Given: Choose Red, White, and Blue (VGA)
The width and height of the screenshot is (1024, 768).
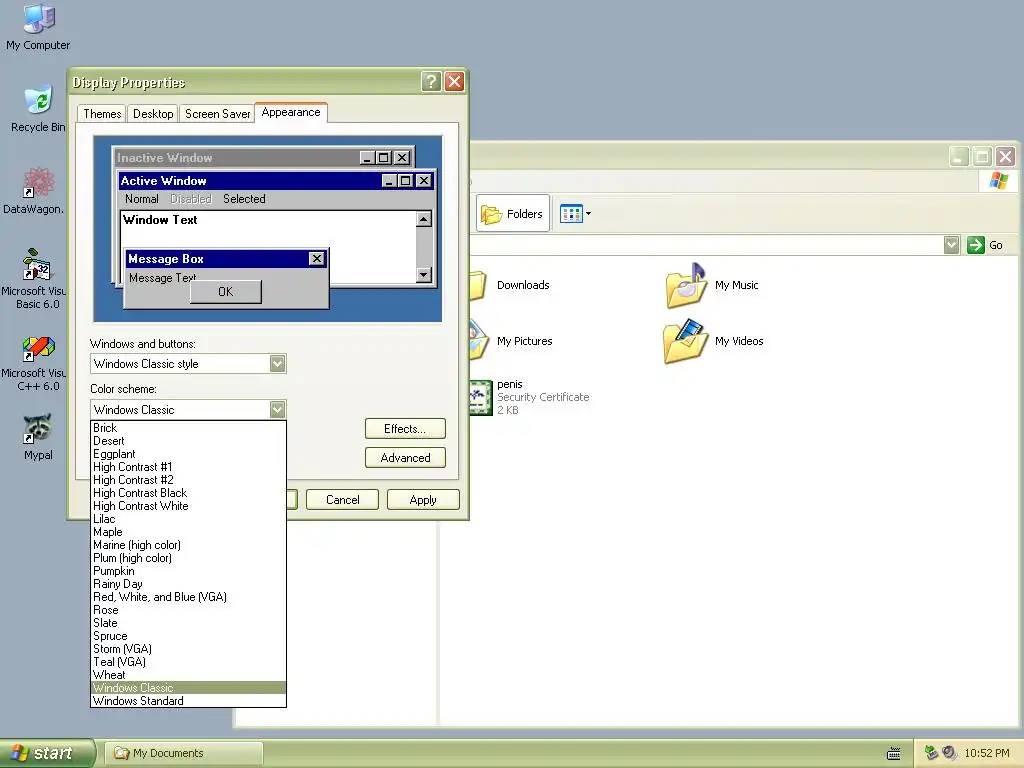Looking at the screenshot, I should pyautogui.click(x=188, y=597).
